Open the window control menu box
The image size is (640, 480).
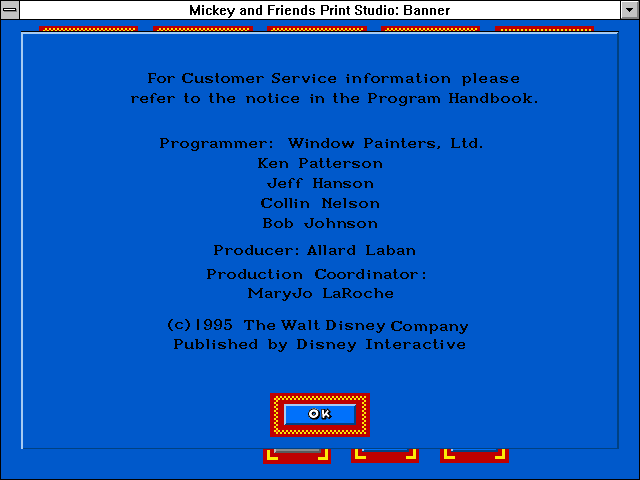(10, 10)
